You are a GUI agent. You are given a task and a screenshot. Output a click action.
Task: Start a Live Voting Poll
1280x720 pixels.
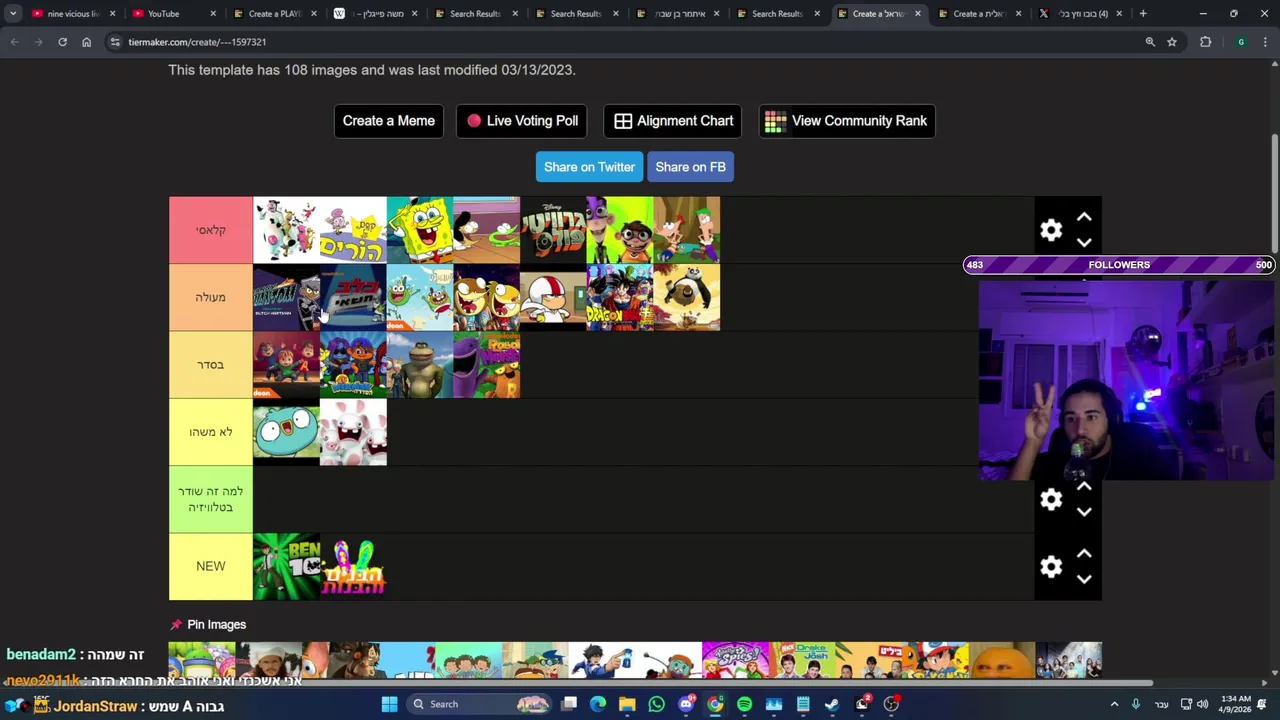[522, 121]
